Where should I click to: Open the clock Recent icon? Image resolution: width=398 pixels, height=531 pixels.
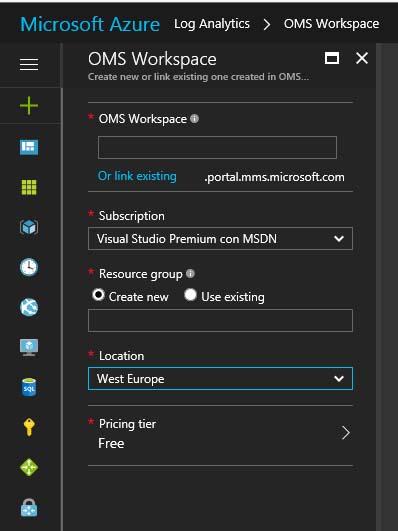(29, 267)
